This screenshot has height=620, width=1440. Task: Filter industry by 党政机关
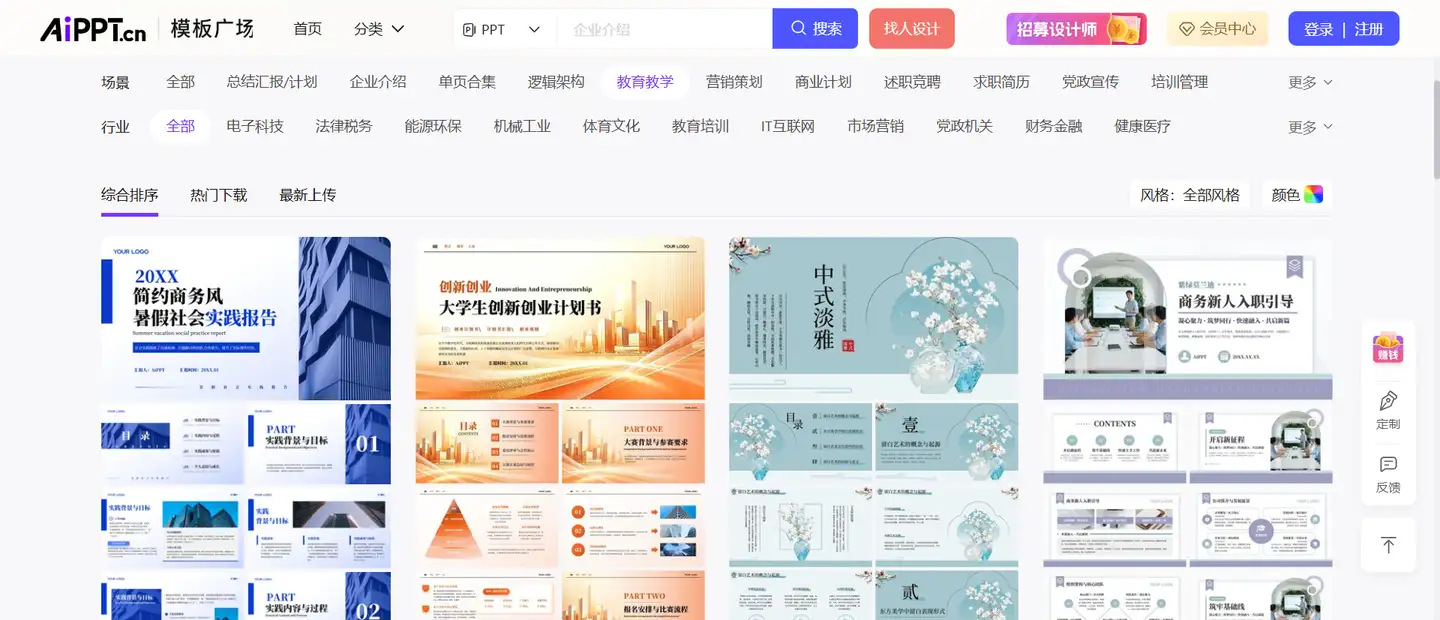[964, 126]
